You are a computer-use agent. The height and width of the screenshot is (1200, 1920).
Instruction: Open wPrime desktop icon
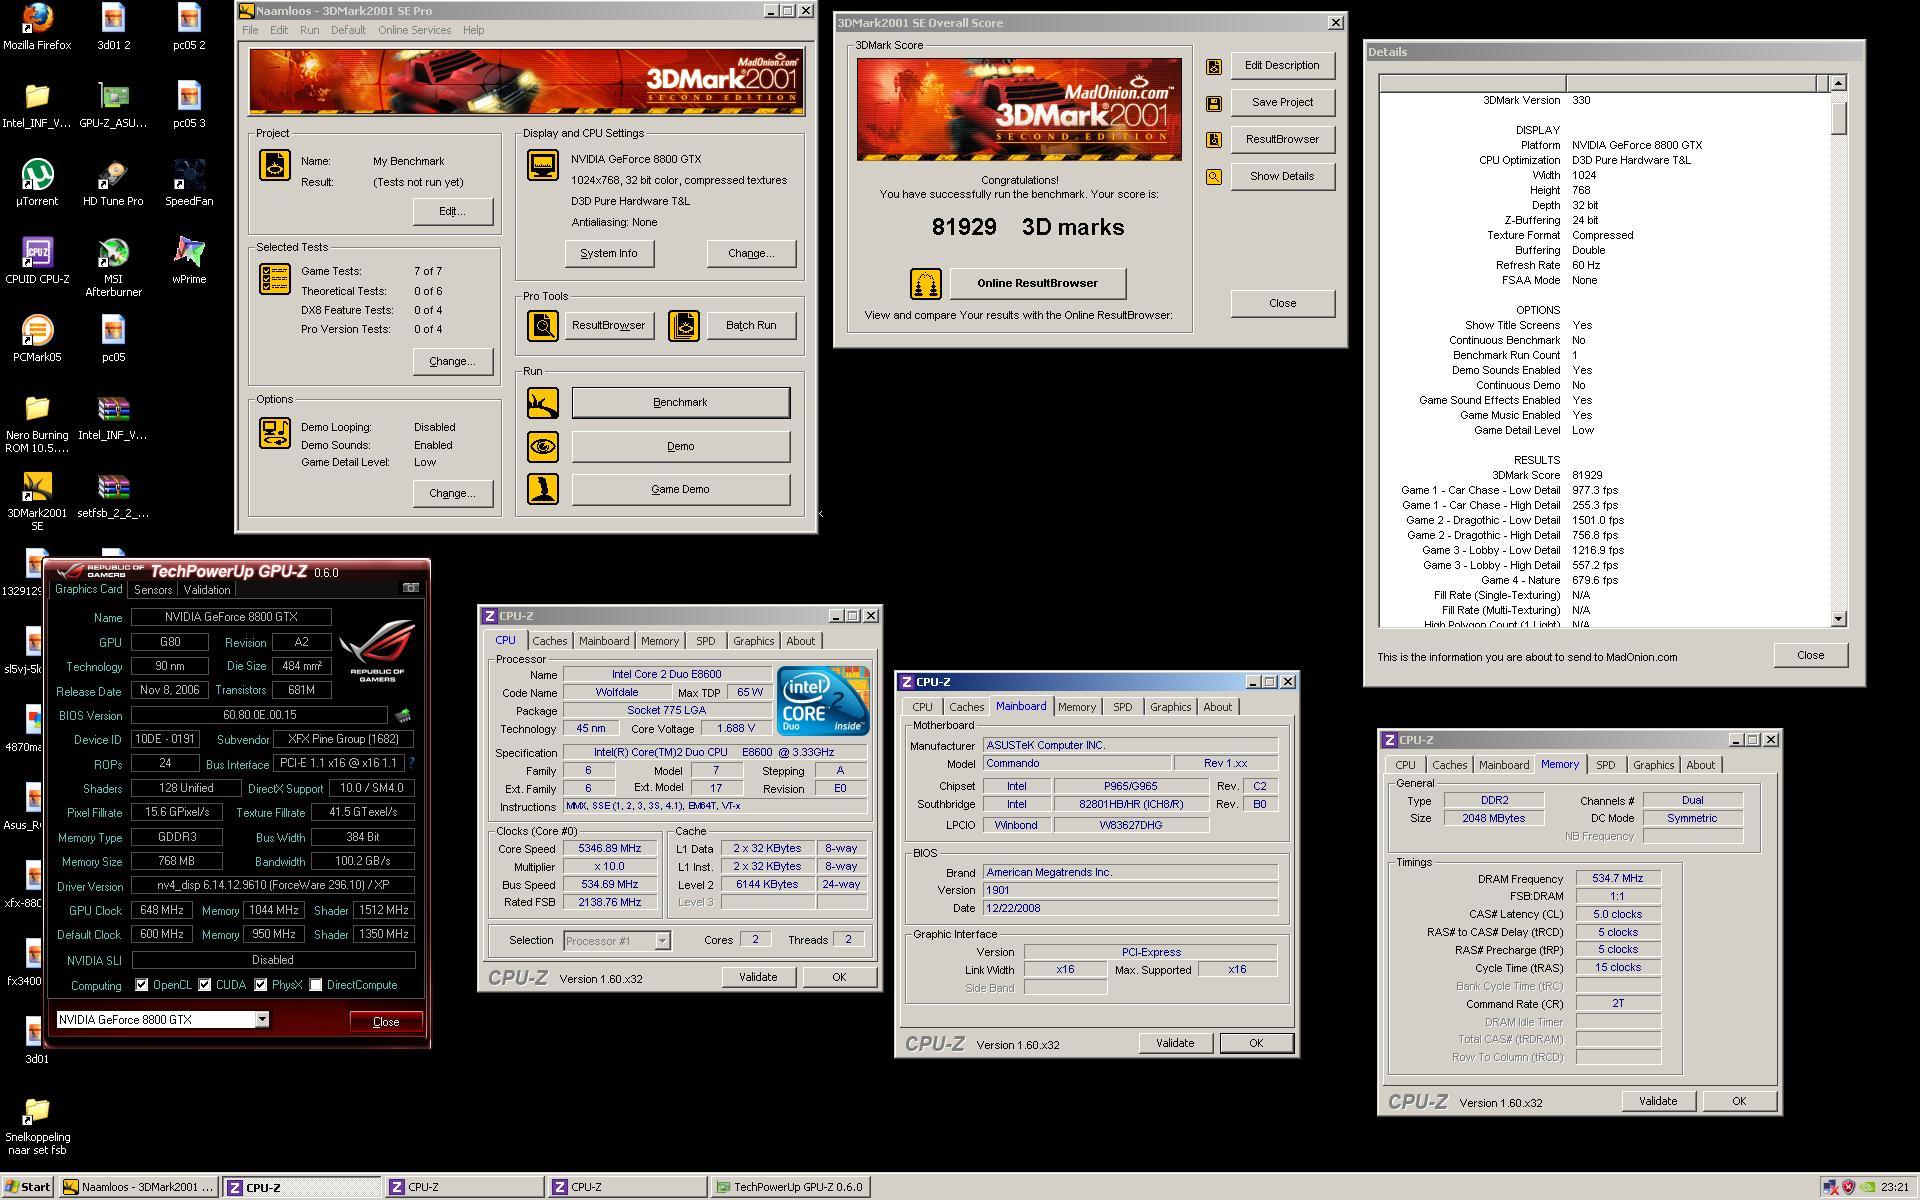[x=189, y=261]
